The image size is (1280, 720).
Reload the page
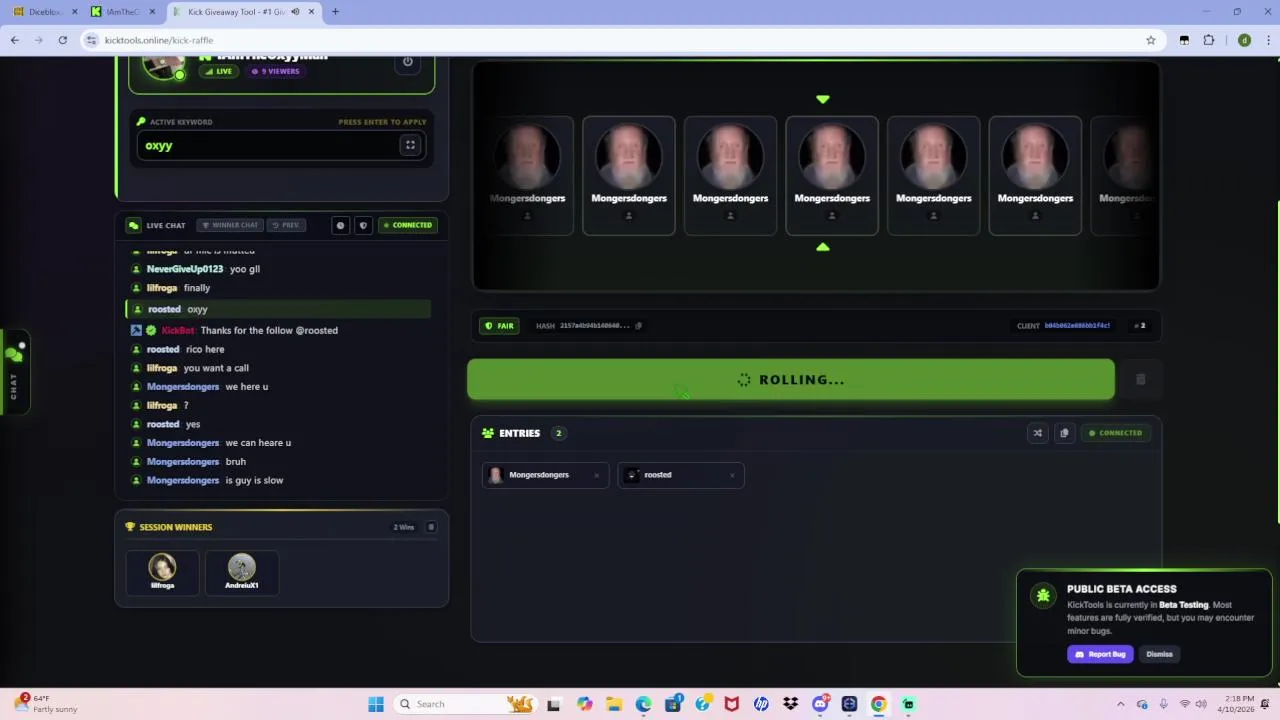(62, 40)
